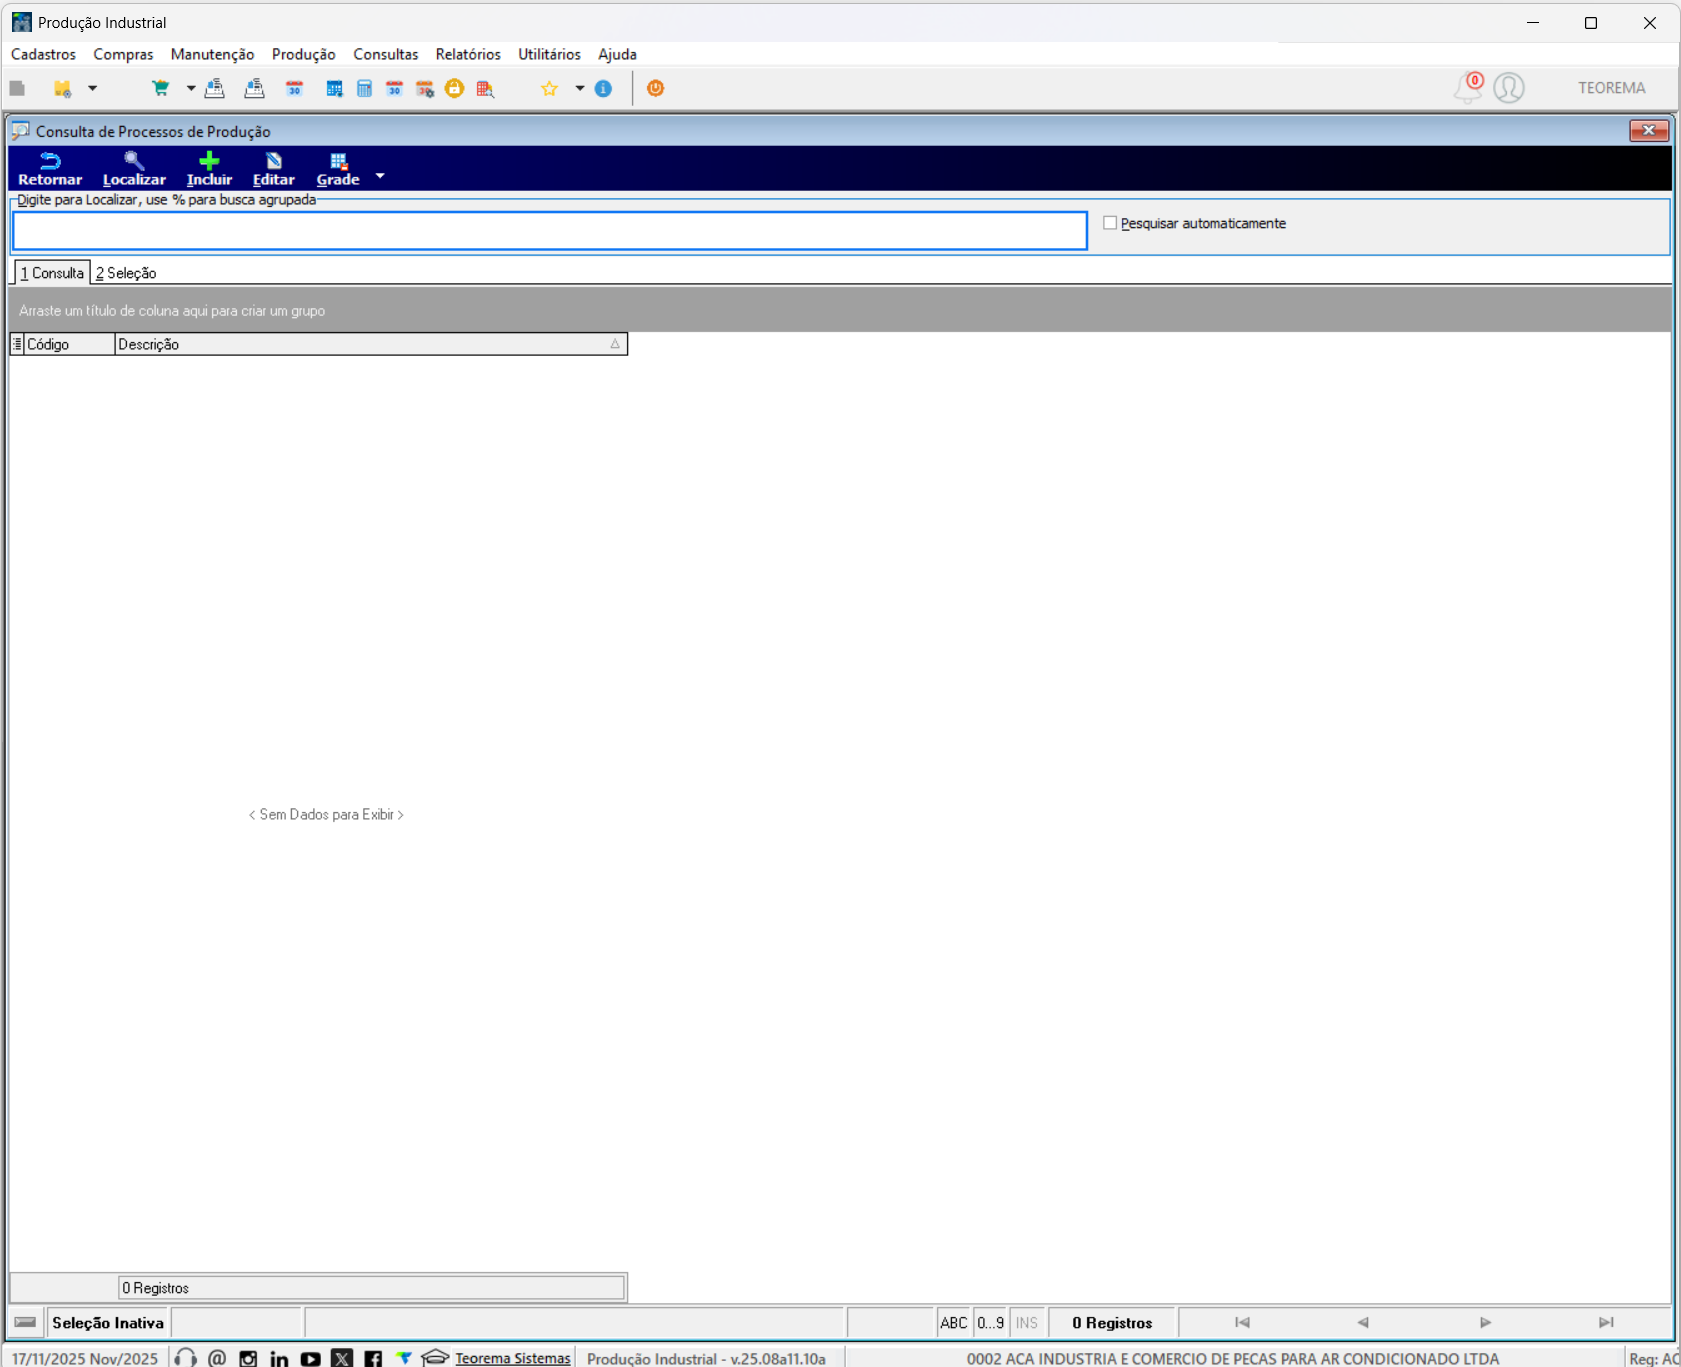1681x1367 pixels.
Task: Click the @ email icon in status bar
Action: [216, 1358]
